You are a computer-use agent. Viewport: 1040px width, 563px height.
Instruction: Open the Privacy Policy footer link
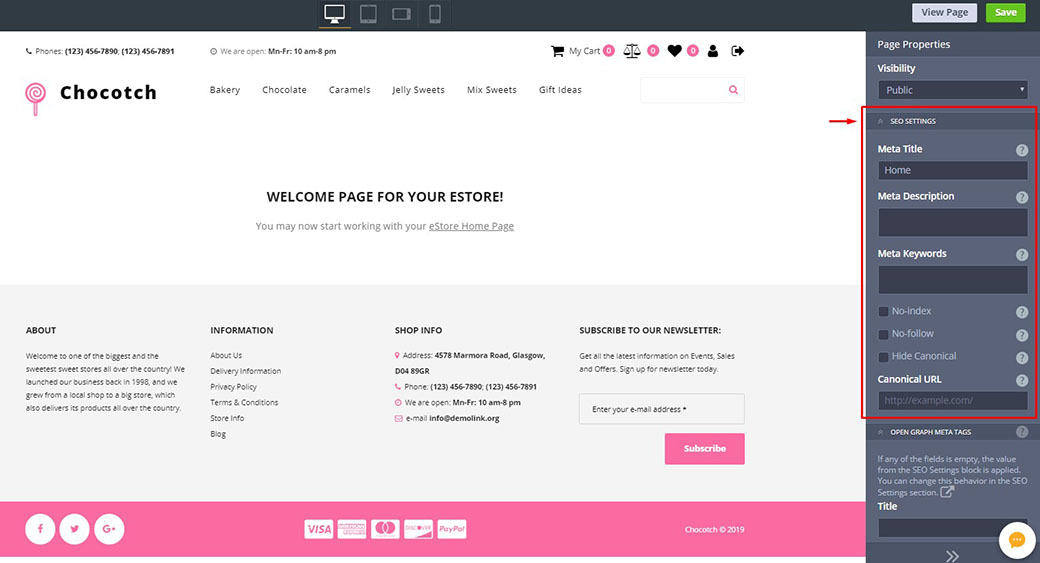click(x=233, y=387)
